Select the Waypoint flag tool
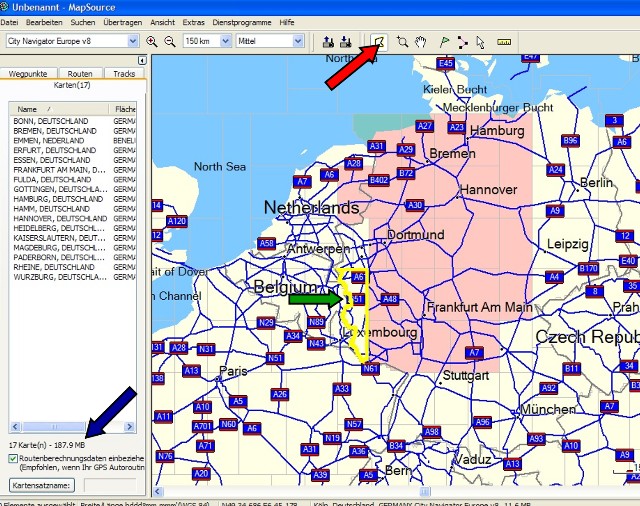The width and height of the screenshot is (640, 506). pos(444,41)
